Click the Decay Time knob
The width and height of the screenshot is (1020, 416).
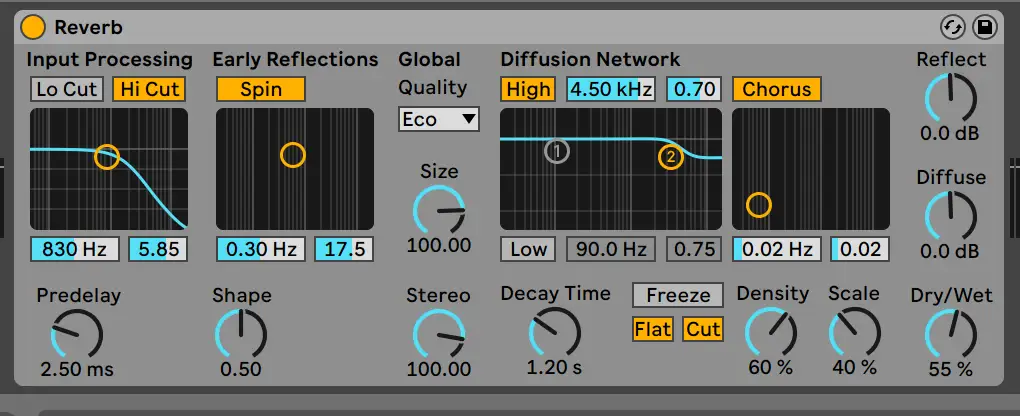[554, 331]
